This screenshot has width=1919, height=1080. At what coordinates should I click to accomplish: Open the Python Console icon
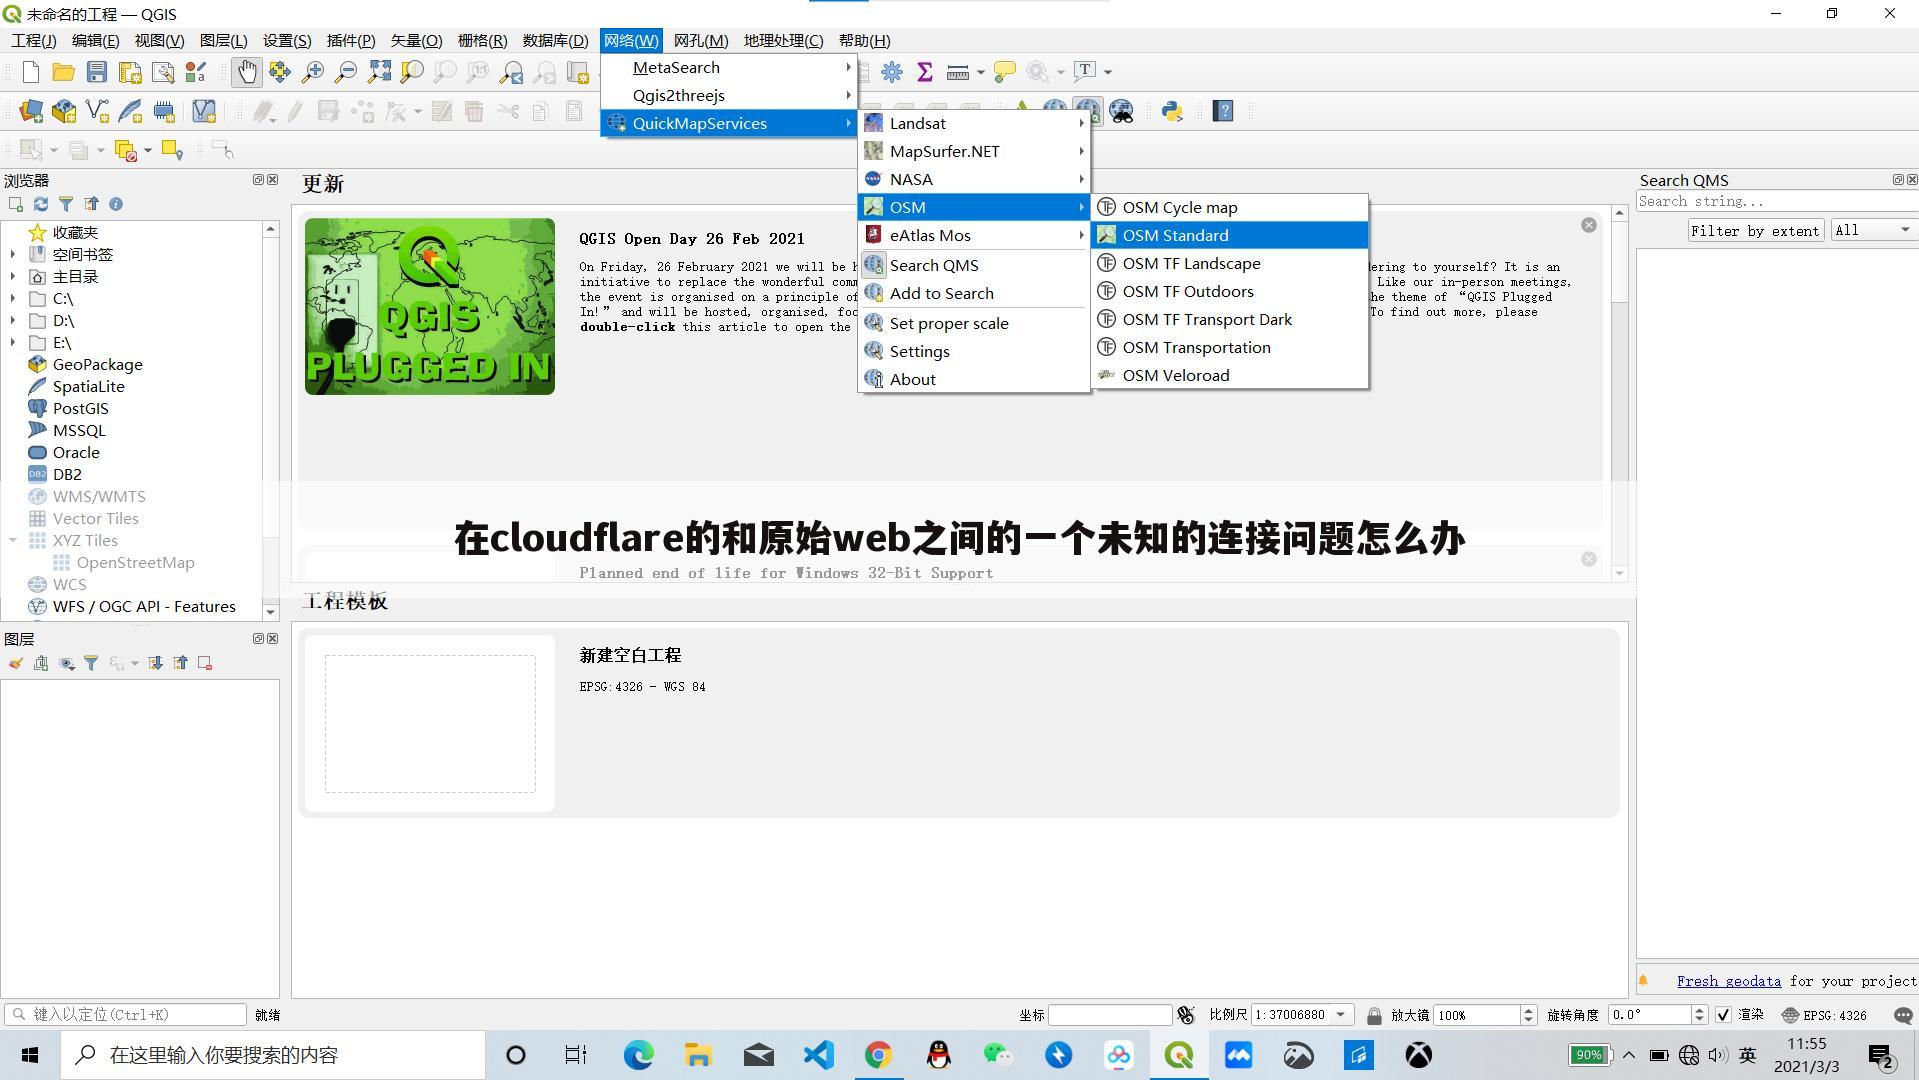[x=1173, y=111]
